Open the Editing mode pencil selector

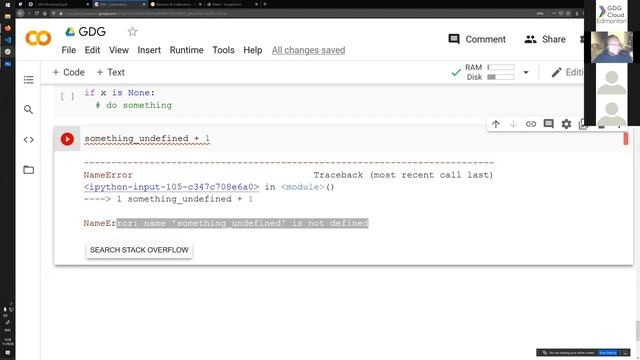tap(567, 72)
